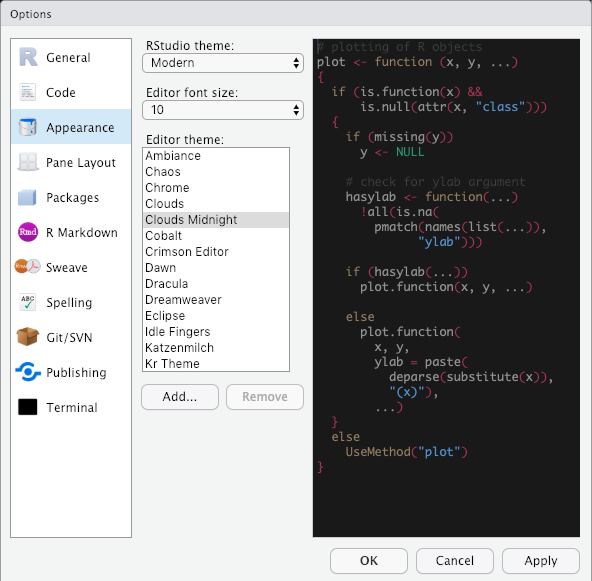Viewport: 592px width, 581px height.
Task: Open the Editor font size dropdown
Action: tap(223, 110)
